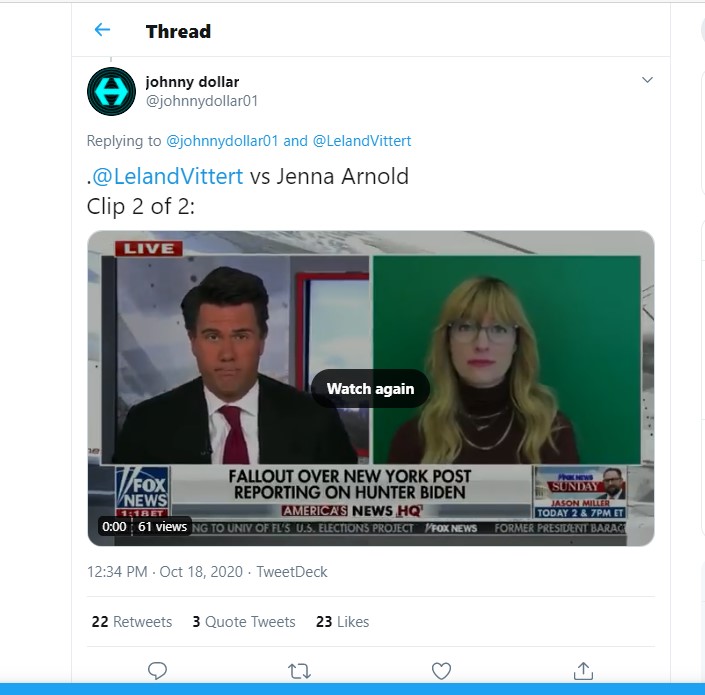705x695 pixels.
Task: Open the tweet timestamp 12:34 PM Oct 18, 2020
Action: tap(165, 572)
